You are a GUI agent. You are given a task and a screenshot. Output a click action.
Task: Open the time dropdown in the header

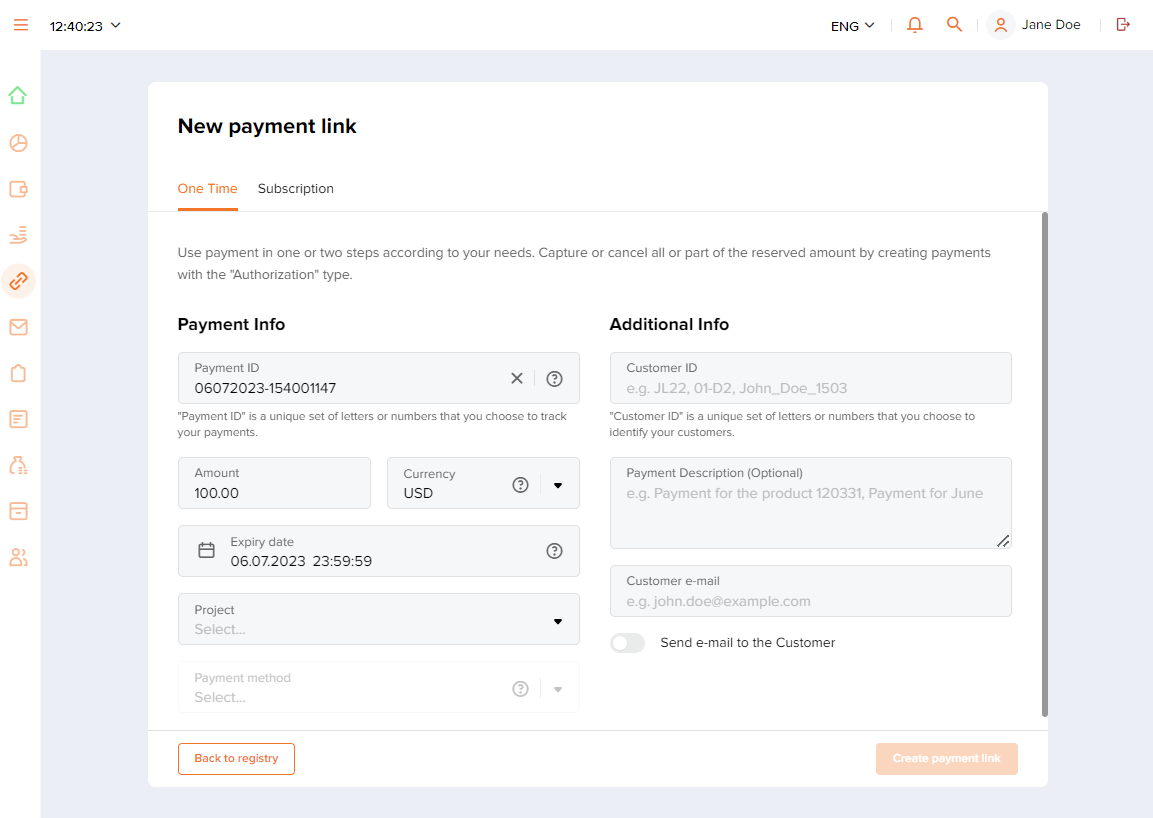(x=85, y=26)
